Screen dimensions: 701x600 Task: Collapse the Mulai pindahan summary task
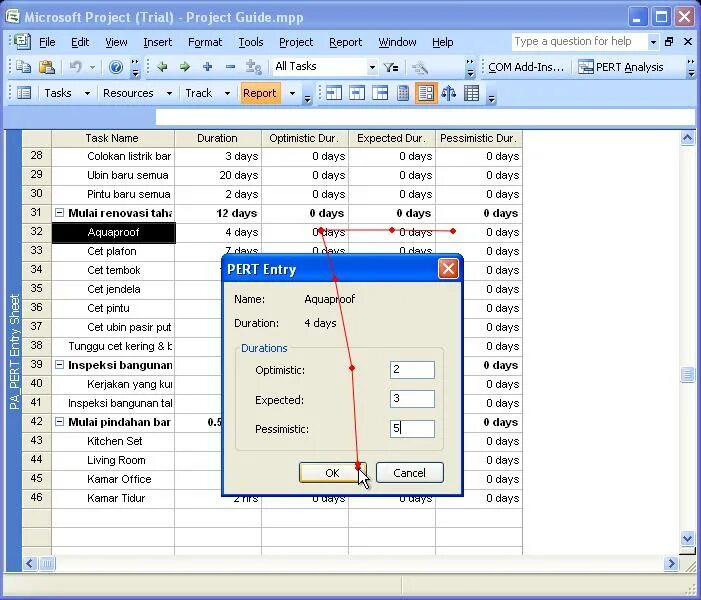[59, 422]
